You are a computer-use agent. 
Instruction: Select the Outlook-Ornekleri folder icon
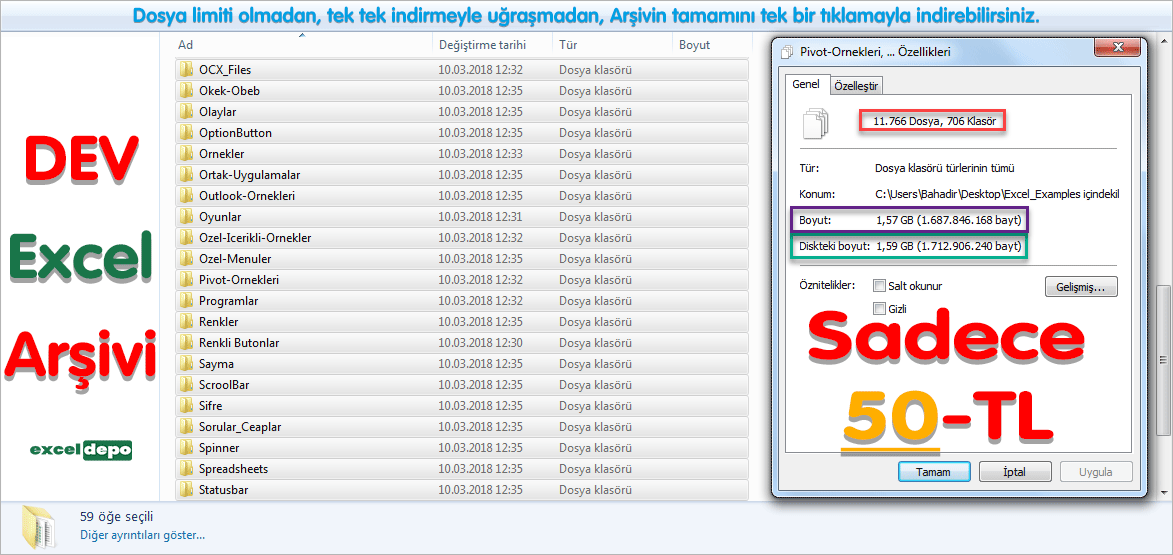click(x=186, y=195)
